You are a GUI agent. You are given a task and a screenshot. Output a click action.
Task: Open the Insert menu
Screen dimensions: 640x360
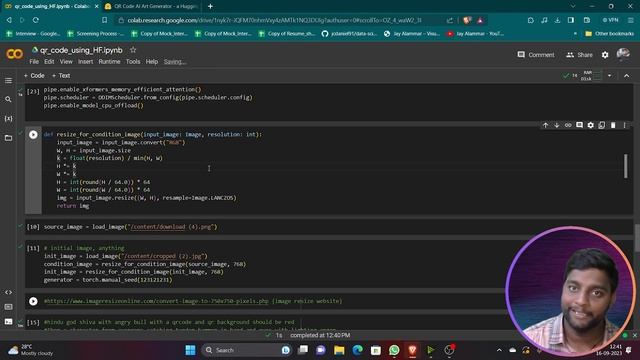point(85,62)
